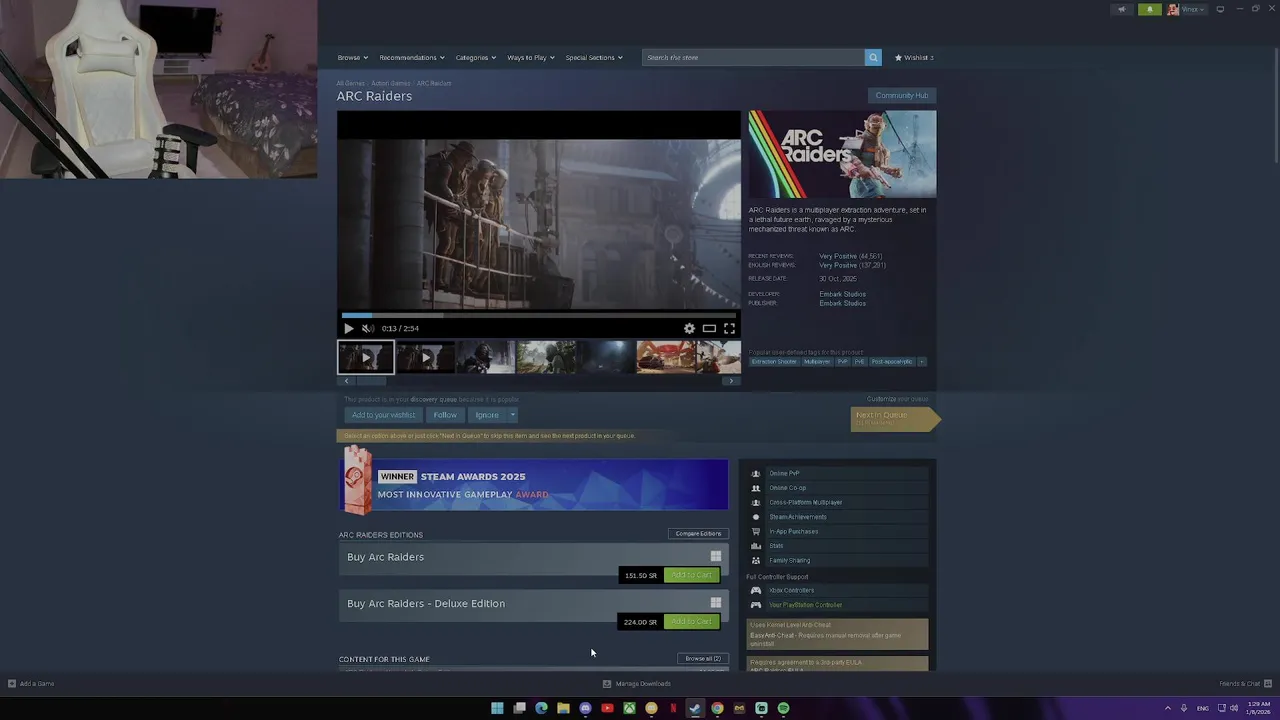The width and height of the screenshot is (1280, 720).
Task: Expand the Recommendations menu
Action: (411, 57)
